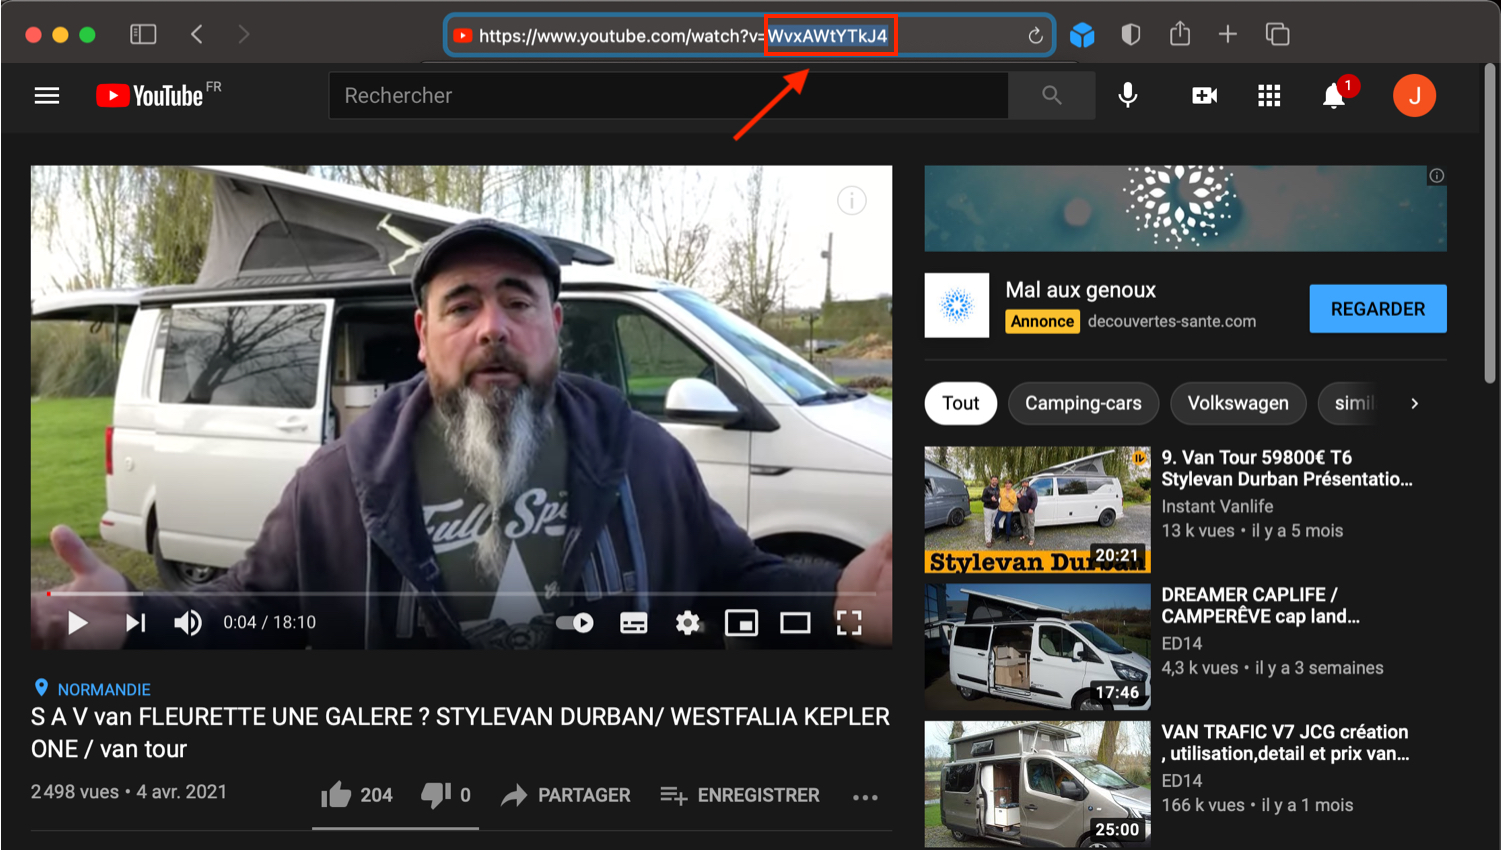The width and height of the screenshot is (1502, 850).
Task: Click the ENREGISTRER save button
Action: click(x=740, y=795)
